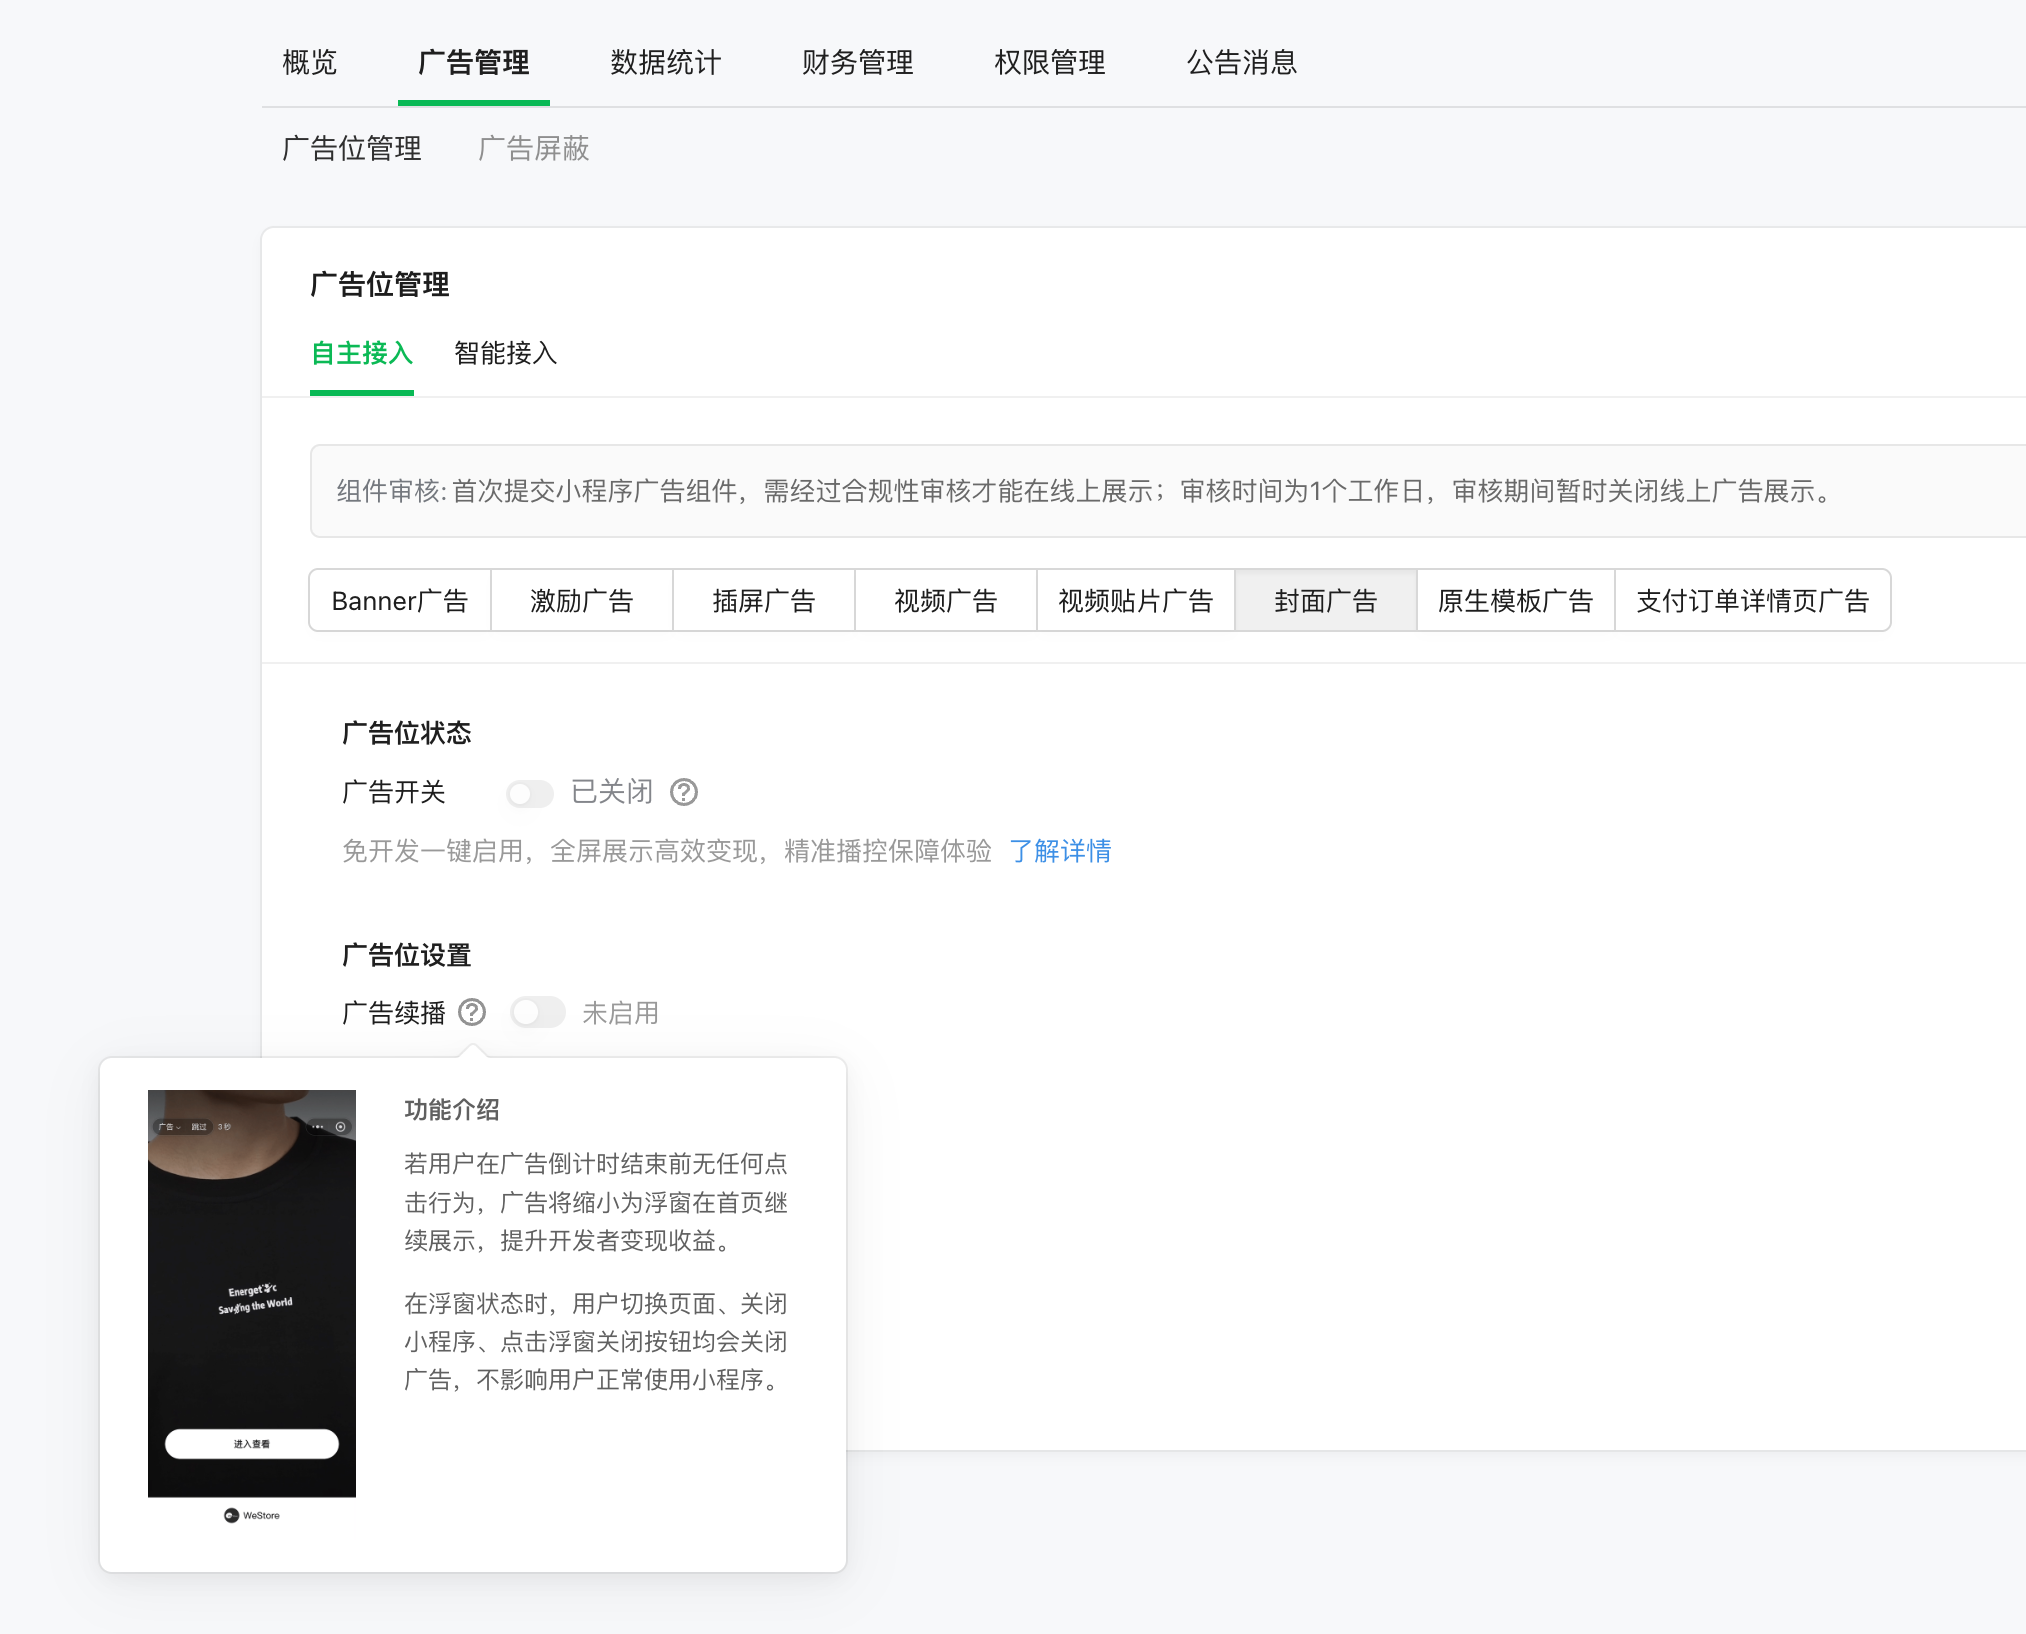Open 公告消息 in top navigation

[1241, 63]
